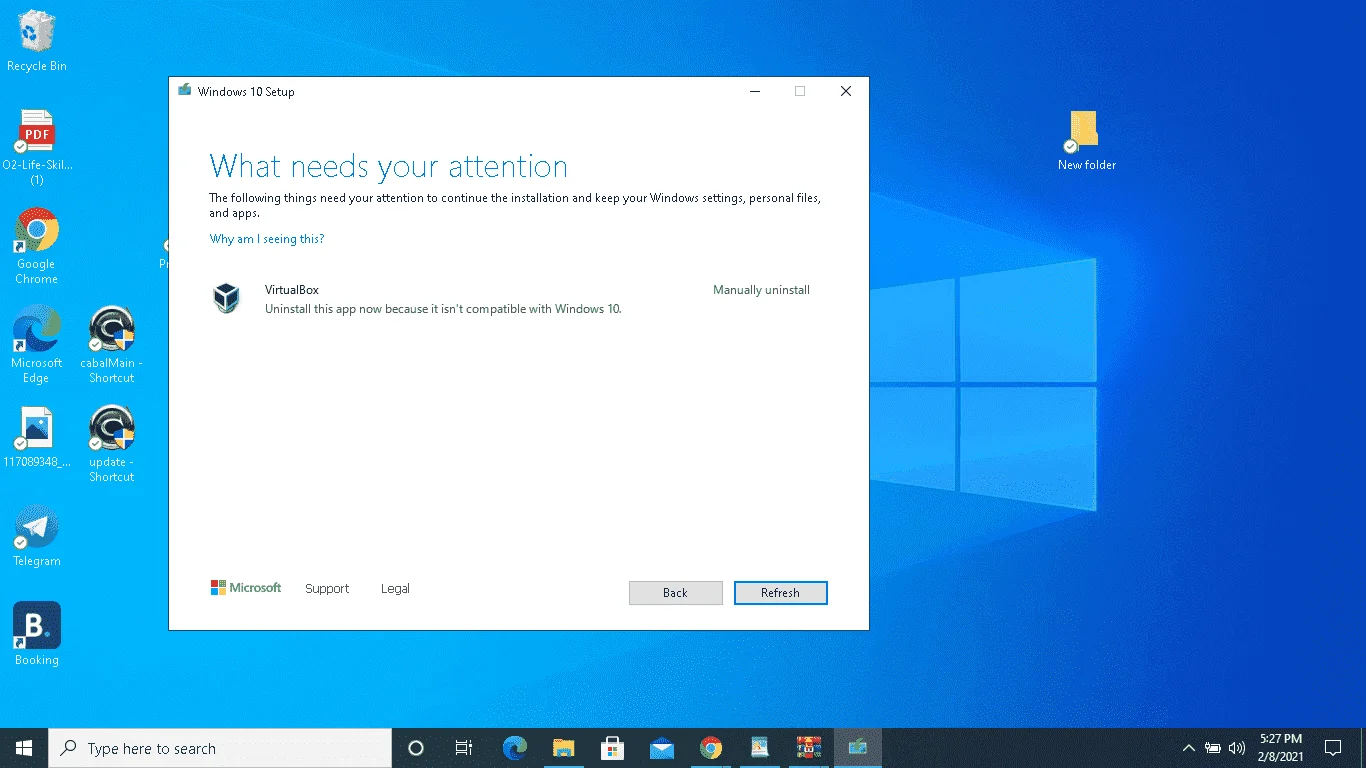1366x768 pixels.
Task: Select the 117089348_ image file on desktop
Action: 37,437
